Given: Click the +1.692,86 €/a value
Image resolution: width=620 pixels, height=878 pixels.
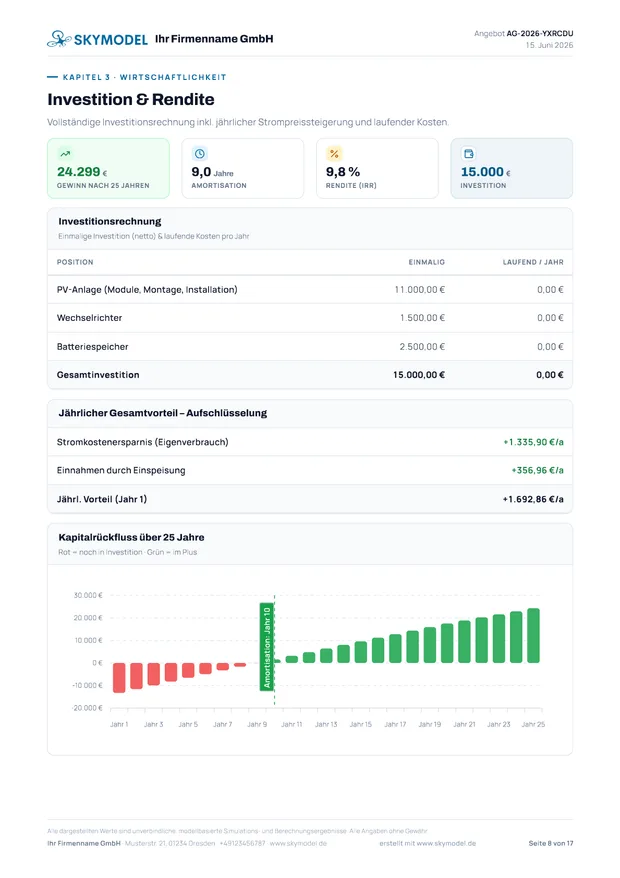Looking at the screenshot, I should (x=533, y=499).
